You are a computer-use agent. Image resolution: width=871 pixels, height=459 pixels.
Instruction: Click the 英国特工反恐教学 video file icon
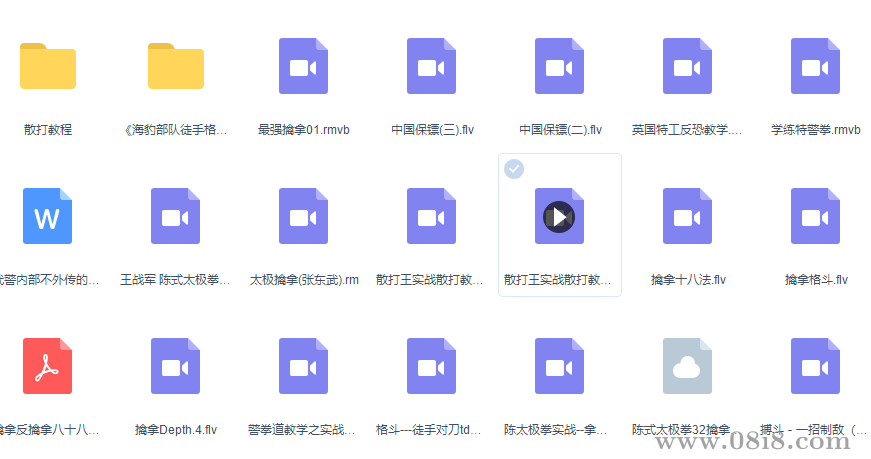tap(687, 66)
